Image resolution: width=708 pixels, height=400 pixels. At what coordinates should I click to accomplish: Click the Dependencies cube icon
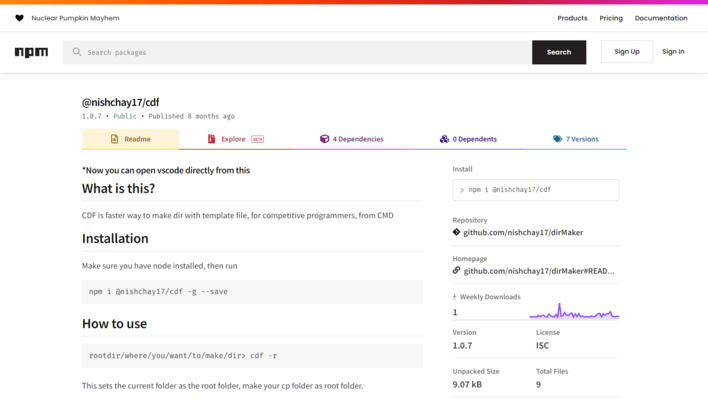(324, 139)
